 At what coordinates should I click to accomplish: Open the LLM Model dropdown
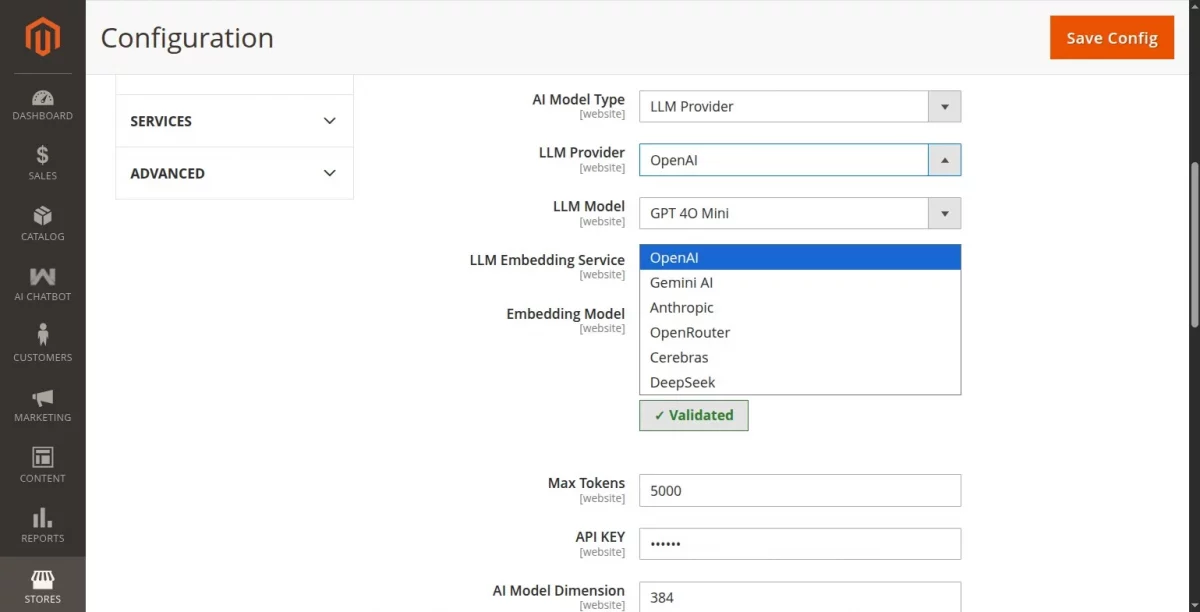point(799,213)
